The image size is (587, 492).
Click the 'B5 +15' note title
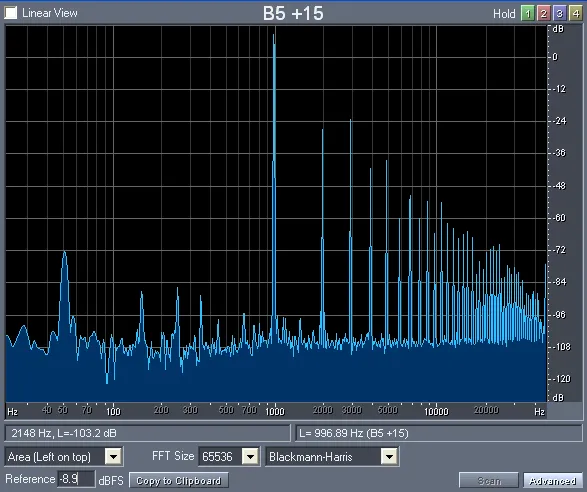pos(293,13)
